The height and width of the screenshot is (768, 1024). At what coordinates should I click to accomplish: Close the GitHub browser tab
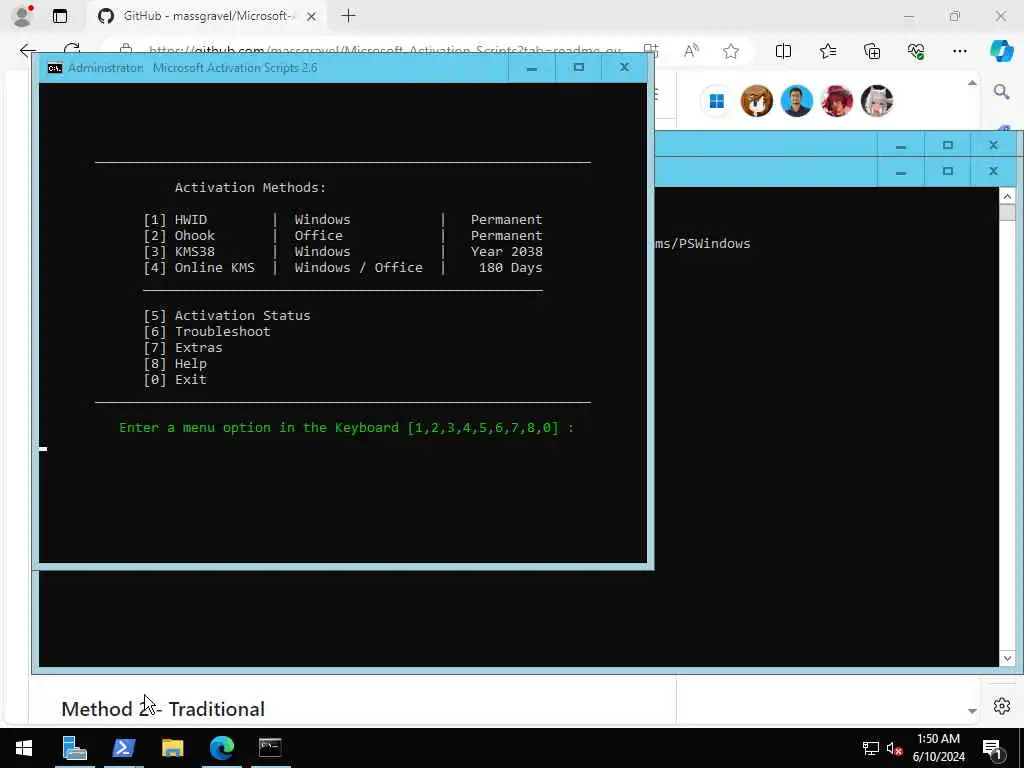pyautogui.click(x=312, y=16)
